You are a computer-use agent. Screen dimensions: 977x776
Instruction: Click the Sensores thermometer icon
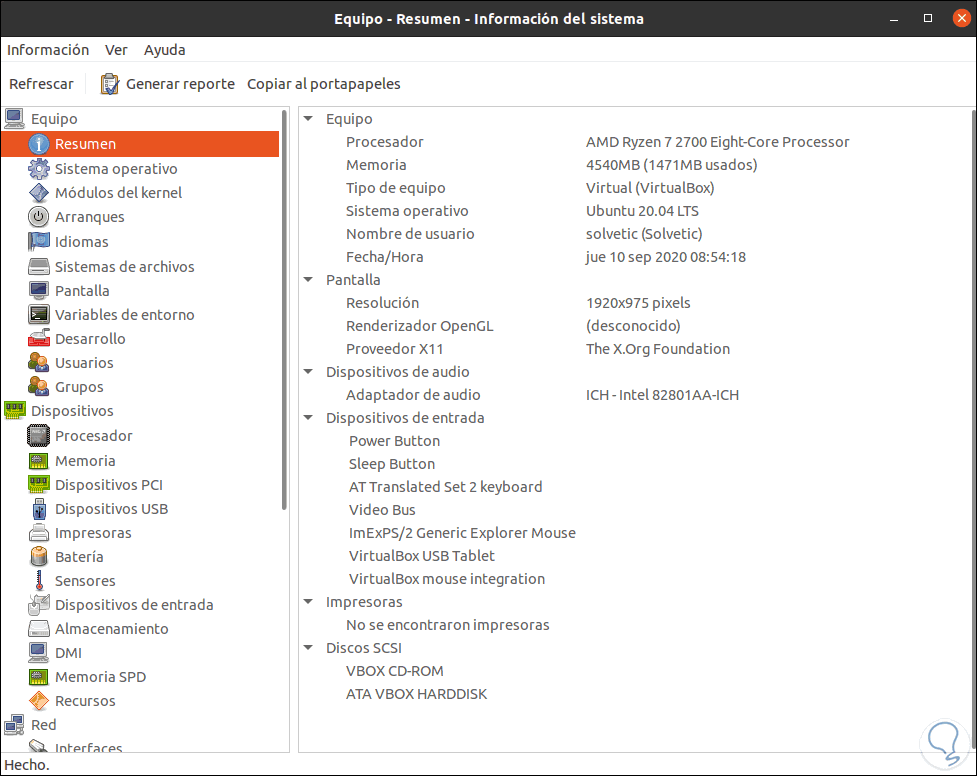pyautogui.click(x=39, y=581)
